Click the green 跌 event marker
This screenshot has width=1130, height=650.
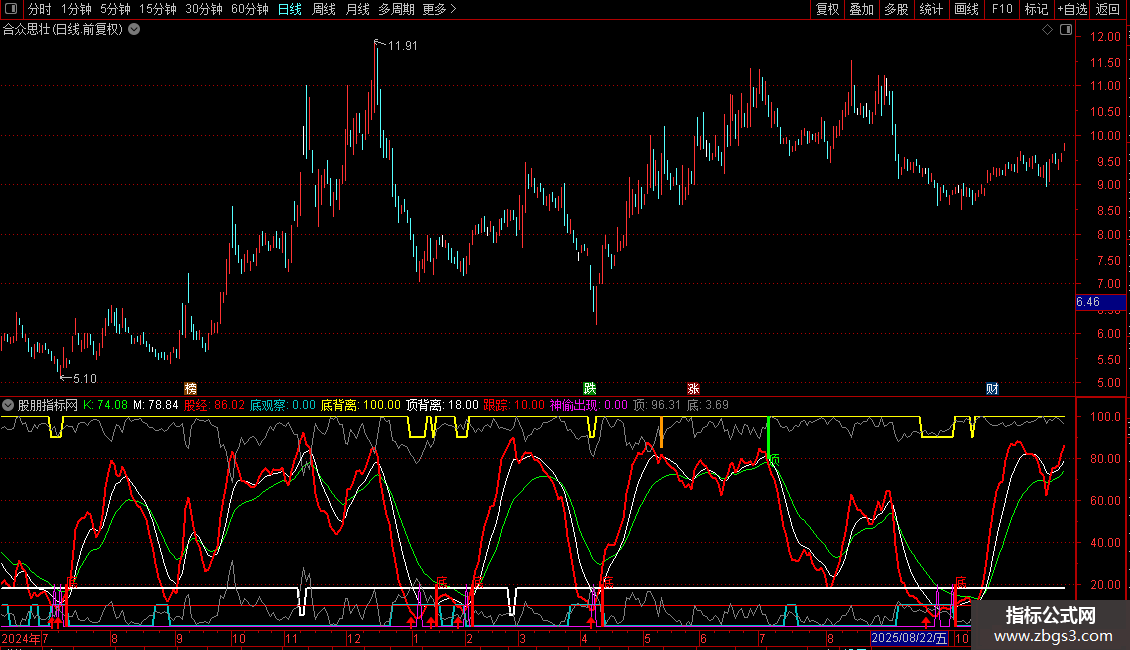click(x=590, y=388)
